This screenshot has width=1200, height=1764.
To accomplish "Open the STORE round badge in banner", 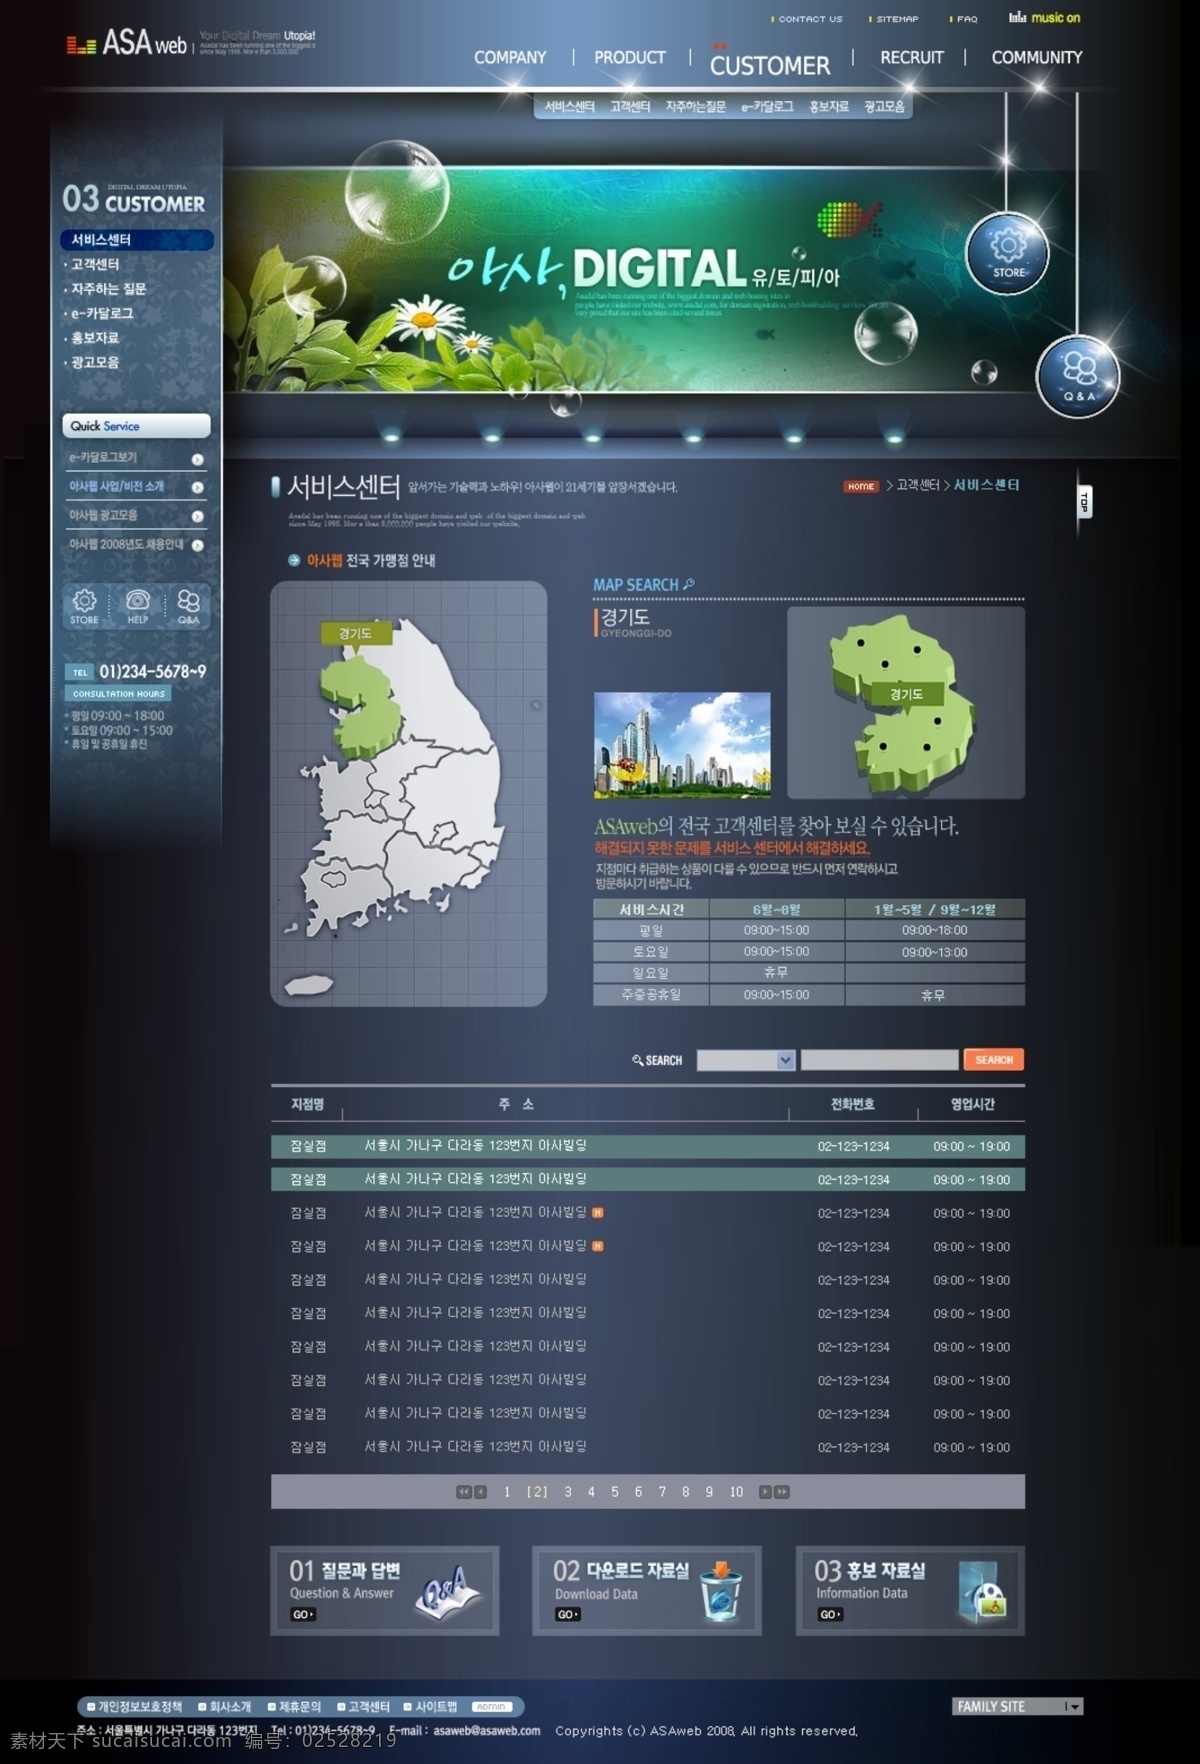I will 1007,254.
